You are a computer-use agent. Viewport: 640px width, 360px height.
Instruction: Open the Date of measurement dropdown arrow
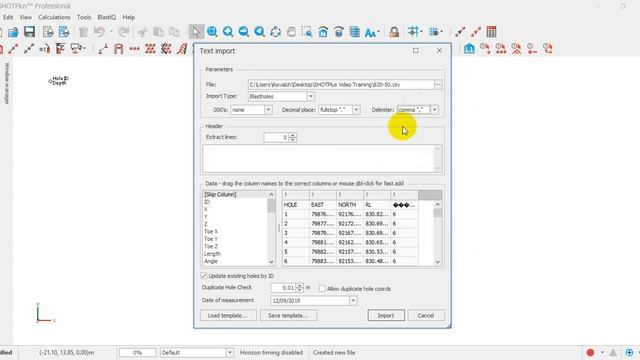pos(353,300)
